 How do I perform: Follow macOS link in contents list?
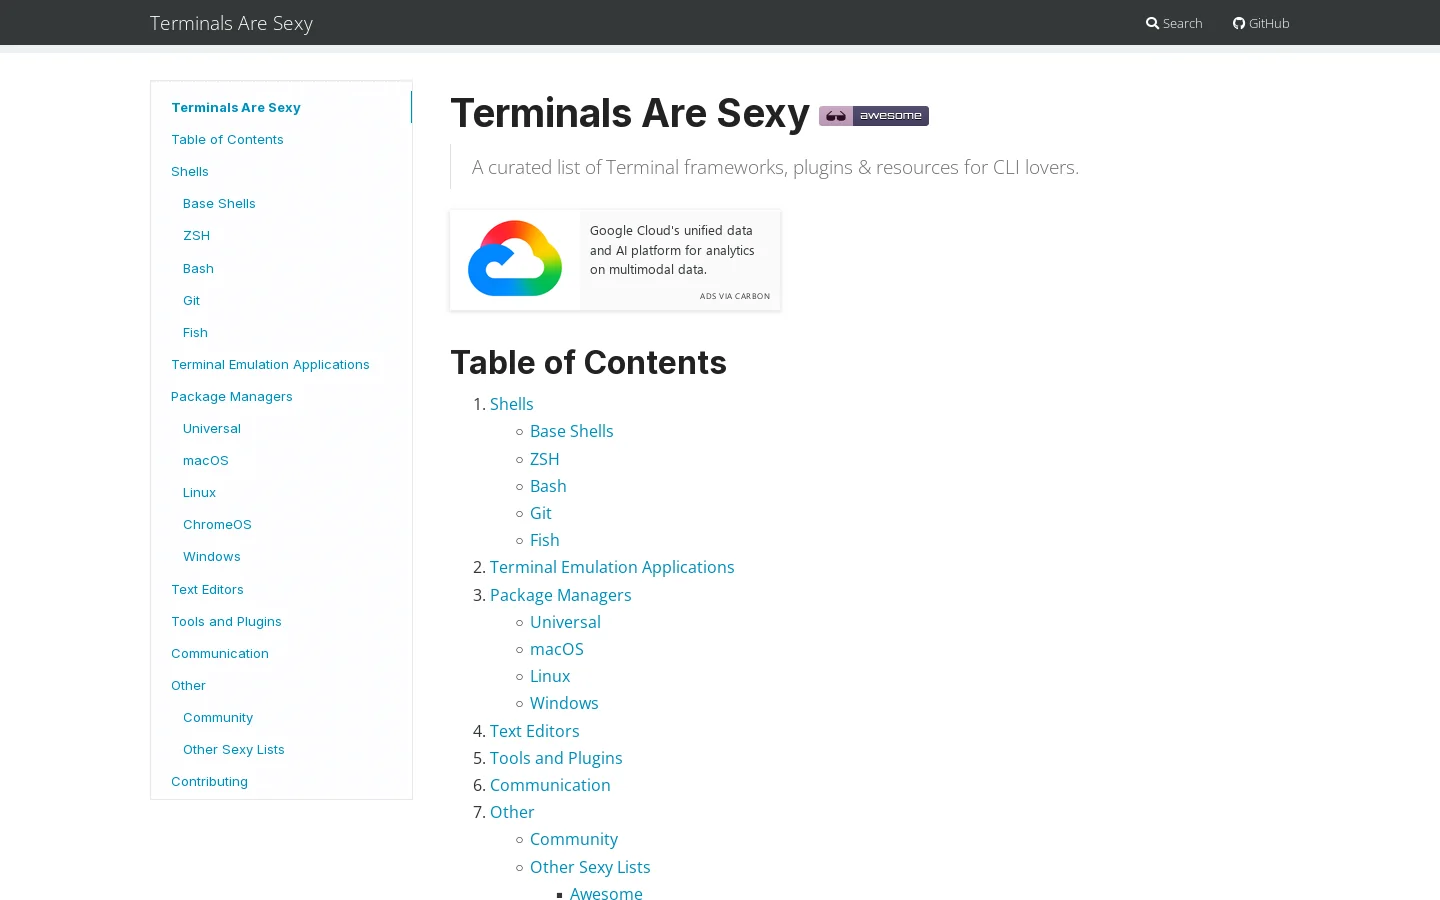pyautogui.click(x=557, y=649)
